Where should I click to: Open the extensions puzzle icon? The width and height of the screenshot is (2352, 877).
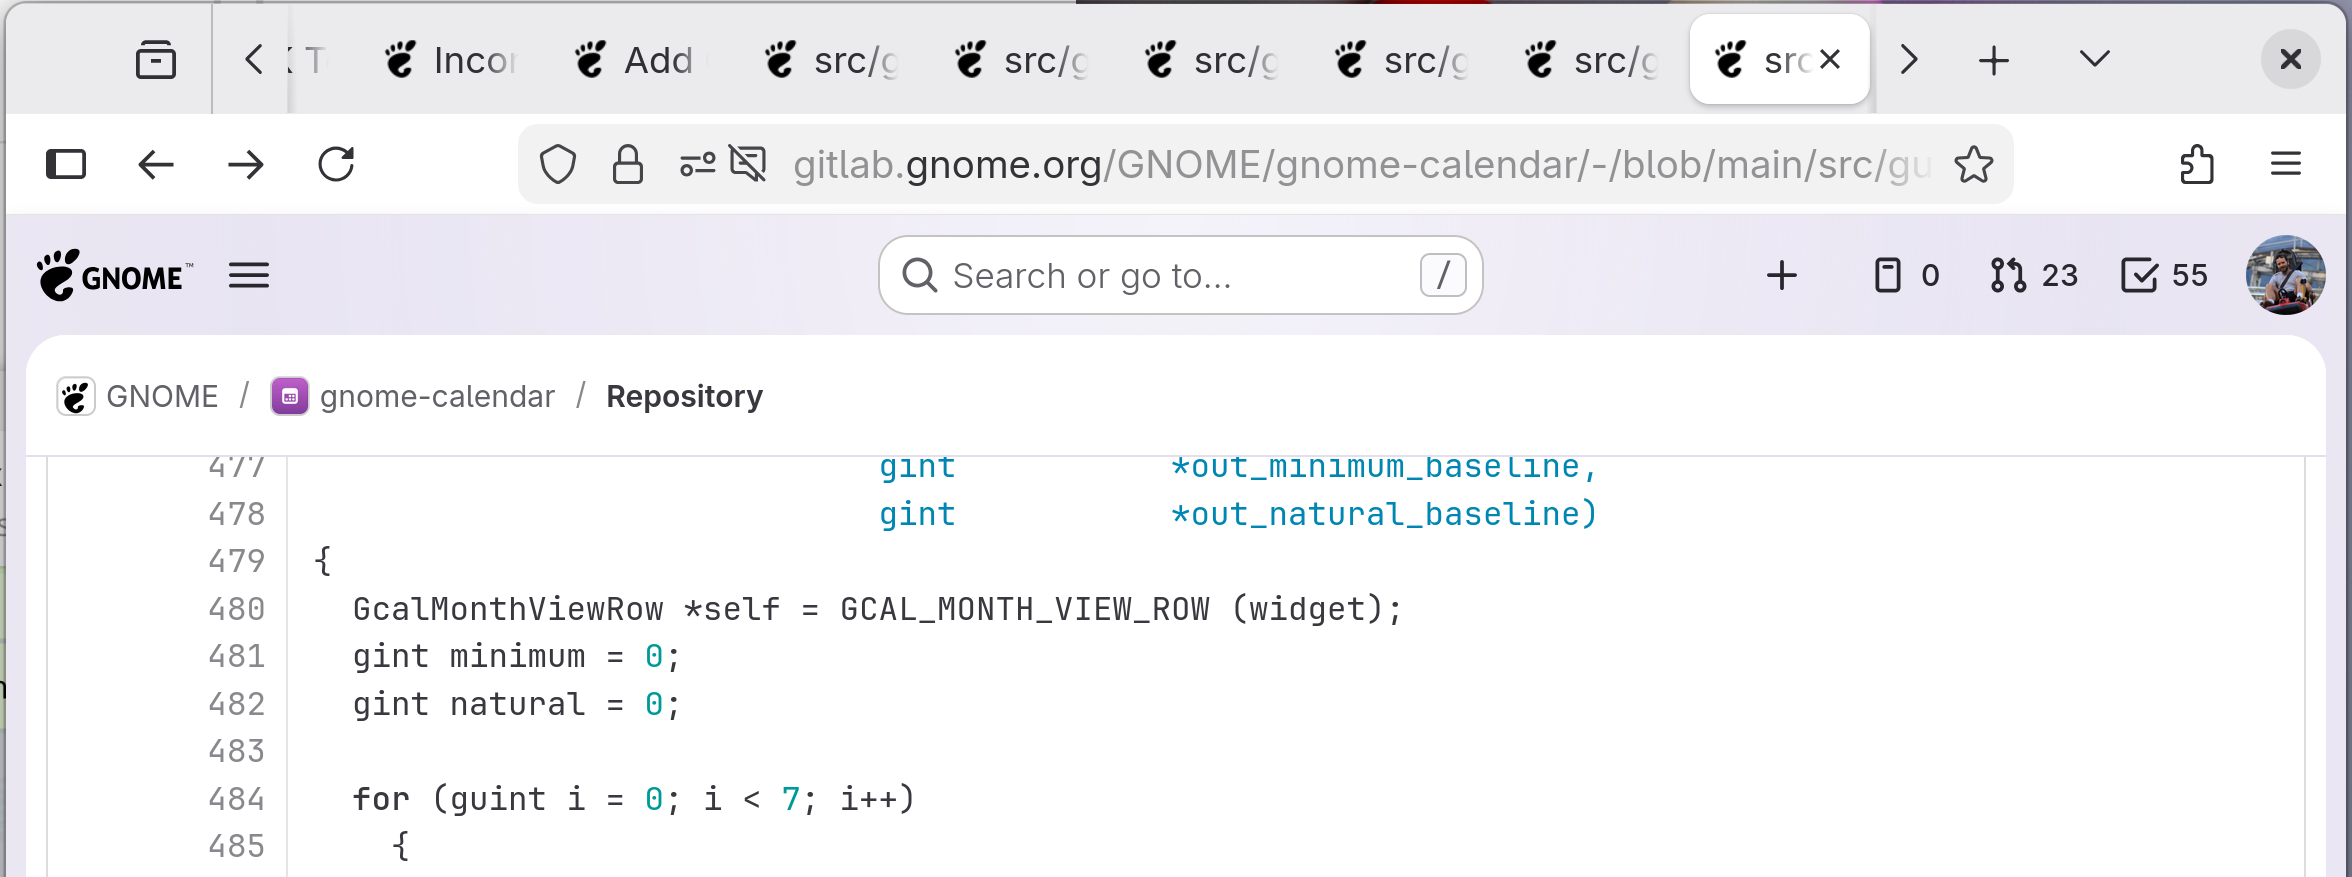point(2197,165)
